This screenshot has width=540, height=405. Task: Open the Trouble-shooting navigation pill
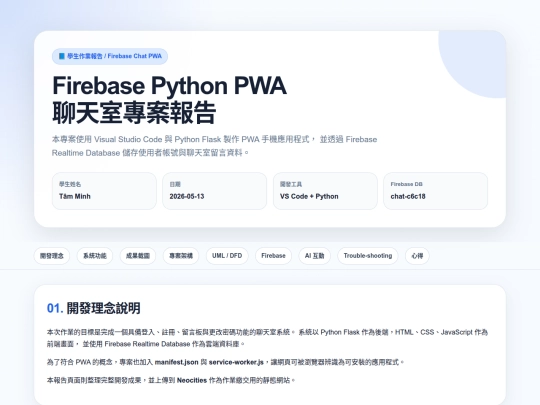[x=368, y=256]
